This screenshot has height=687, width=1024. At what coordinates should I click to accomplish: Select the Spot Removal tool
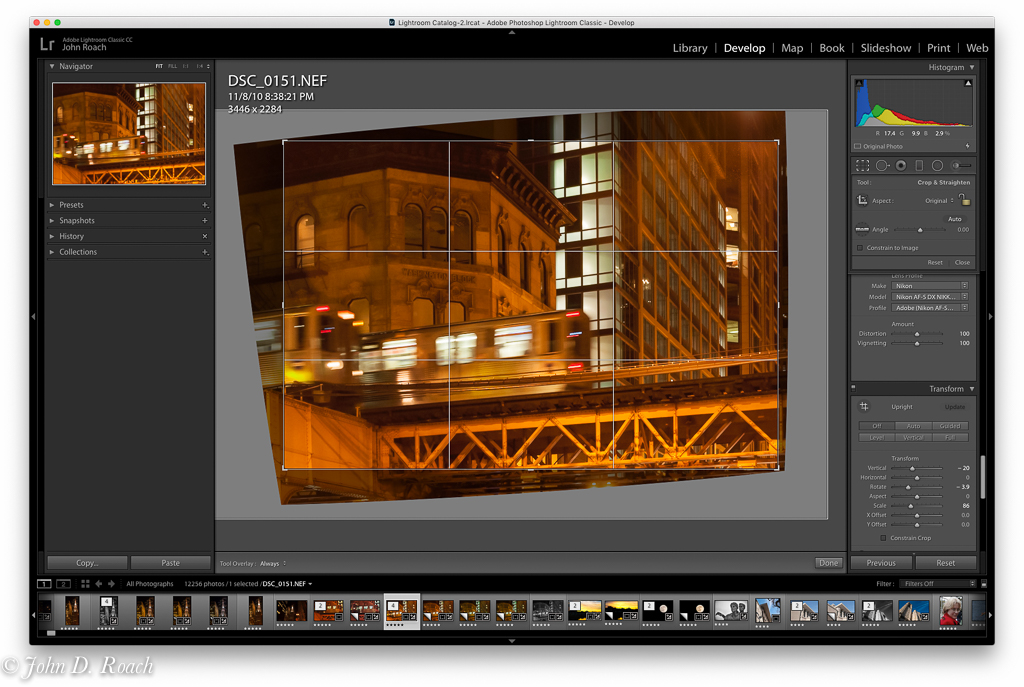coord(882,165)
